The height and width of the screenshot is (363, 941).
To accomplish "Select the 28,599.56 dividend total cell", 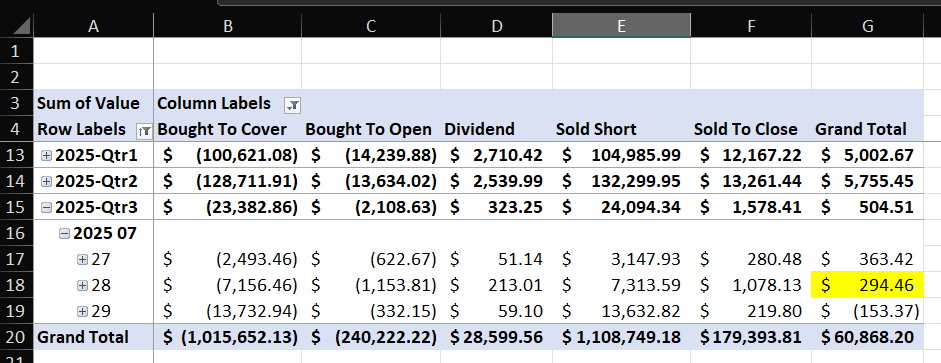I will [x=496, y=337].
